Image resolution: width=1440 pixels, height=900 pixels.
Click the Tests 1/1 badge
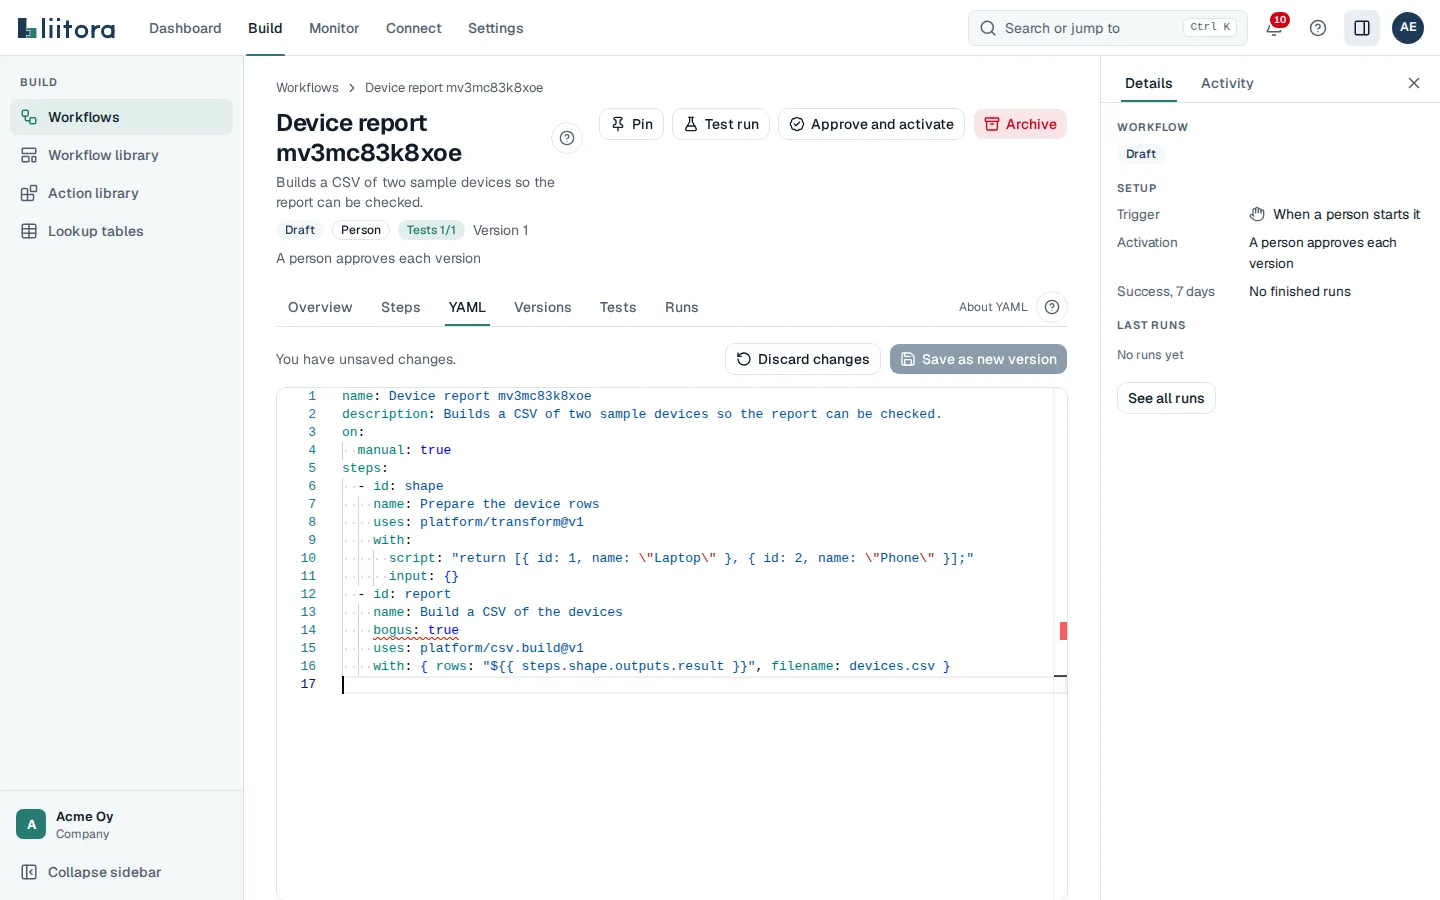click(431, 230)
